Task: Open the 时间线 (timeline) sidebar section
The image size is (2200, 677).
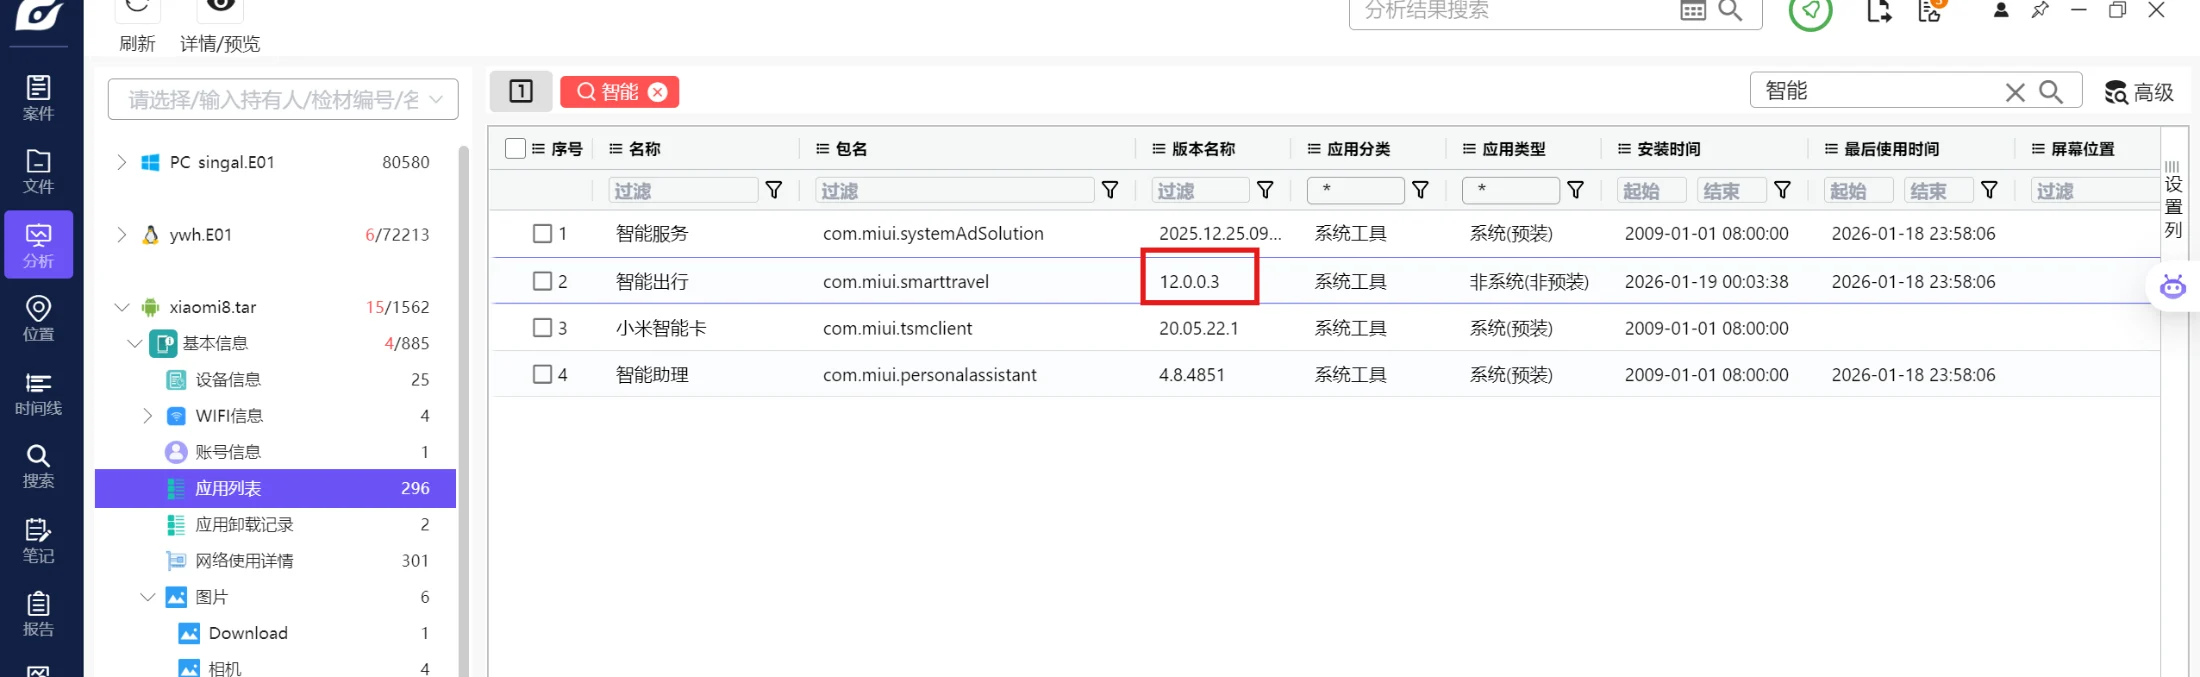Action: coord(38,393)
